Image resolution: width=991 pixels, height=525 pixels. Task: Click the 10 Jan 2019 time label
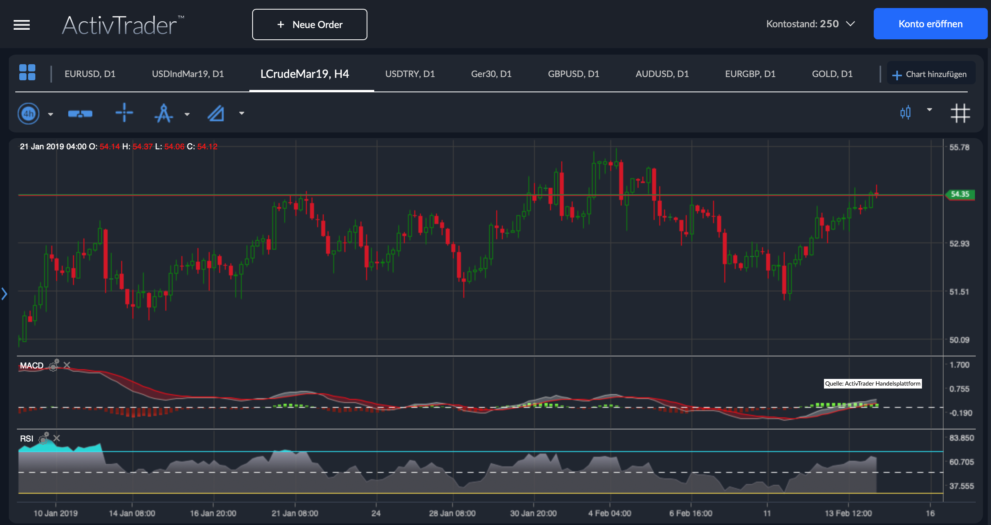pyautogui.click(x=56, y=513)
